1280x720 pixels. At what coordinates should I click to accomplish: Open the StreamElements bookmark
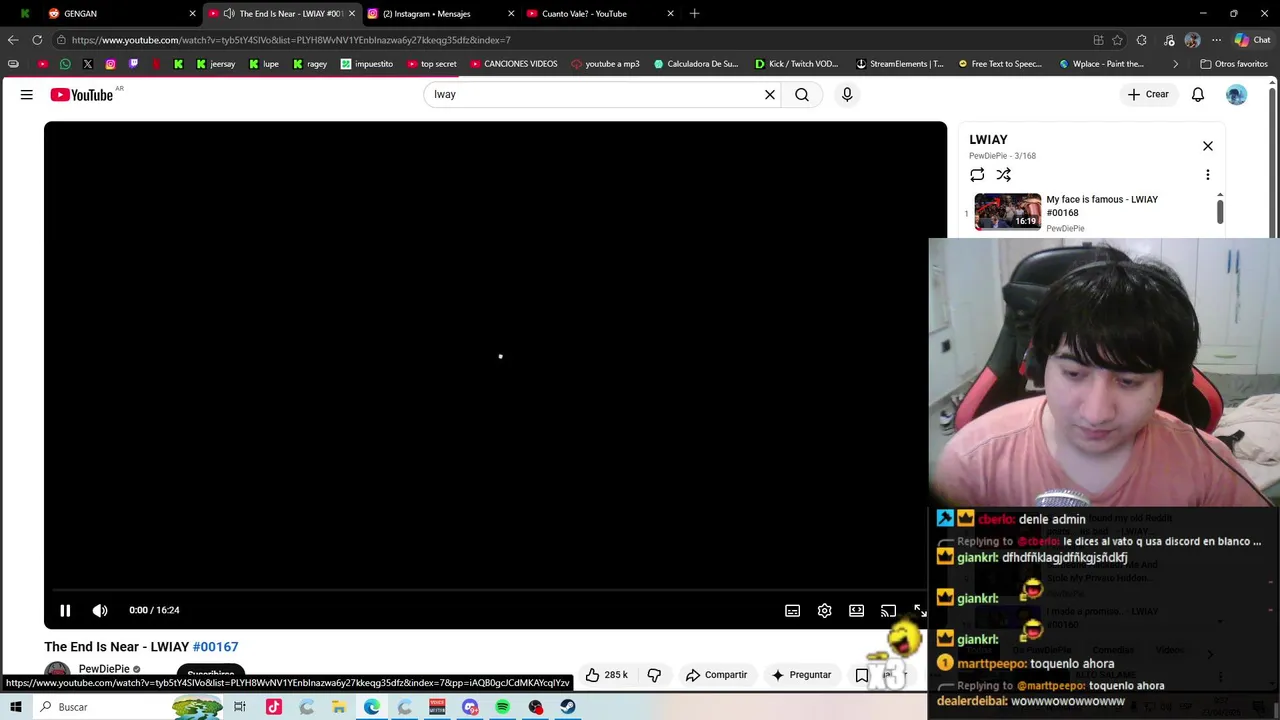[900, 64]
